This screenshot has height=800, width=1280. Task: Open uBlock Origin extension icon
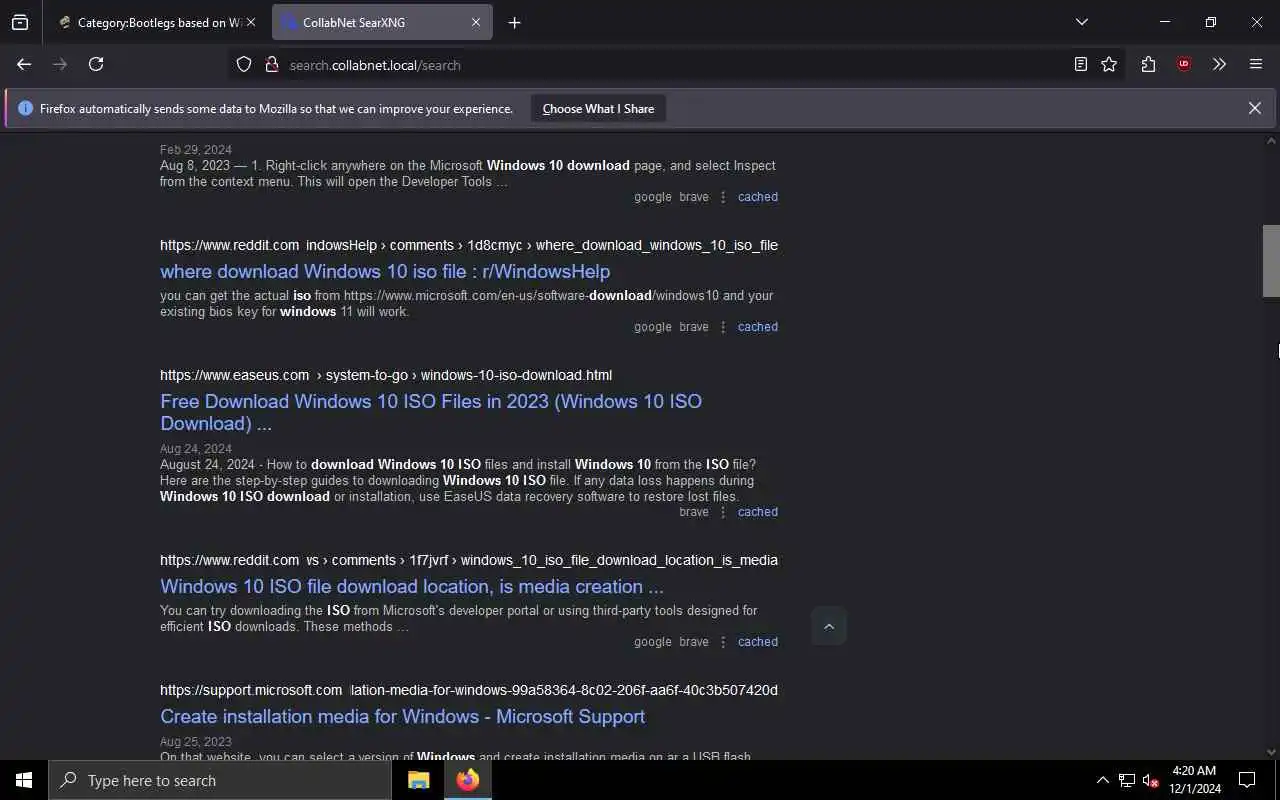1184,64
